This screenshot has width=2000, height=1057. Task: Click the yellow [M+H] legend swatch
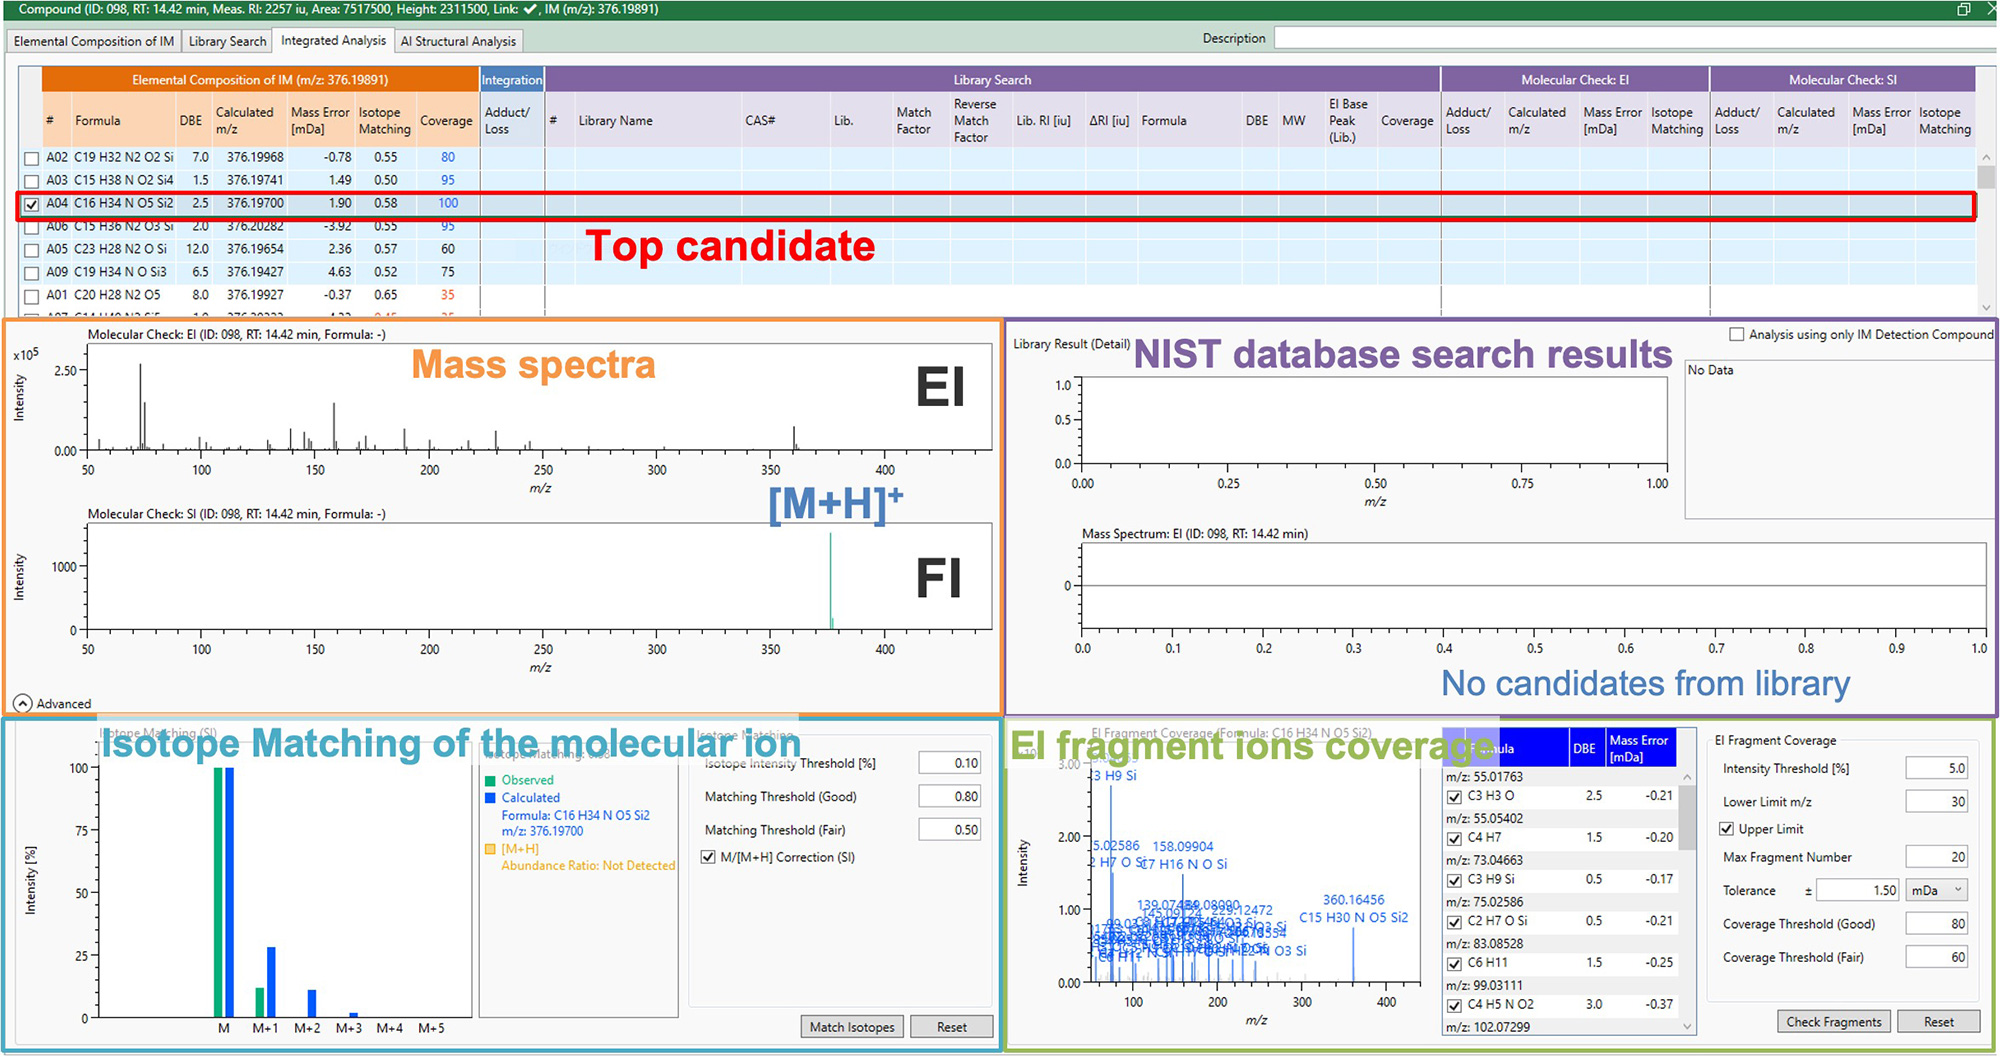490,849
